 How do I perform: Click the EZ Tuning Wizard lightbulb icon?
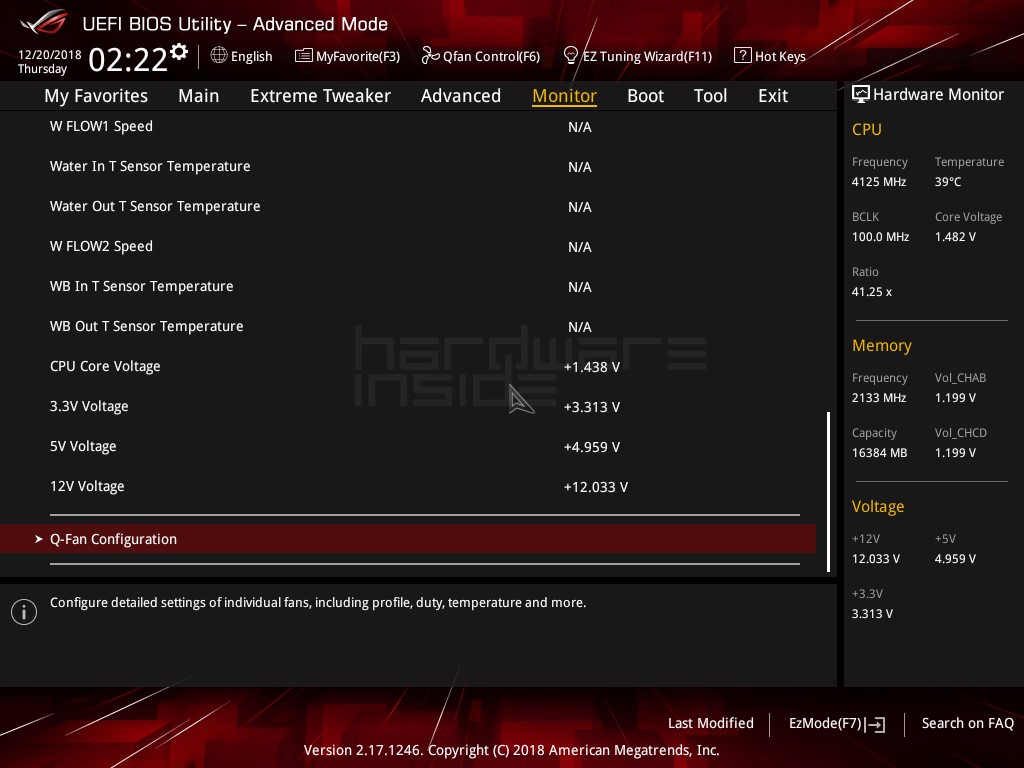tap(570, 56)
